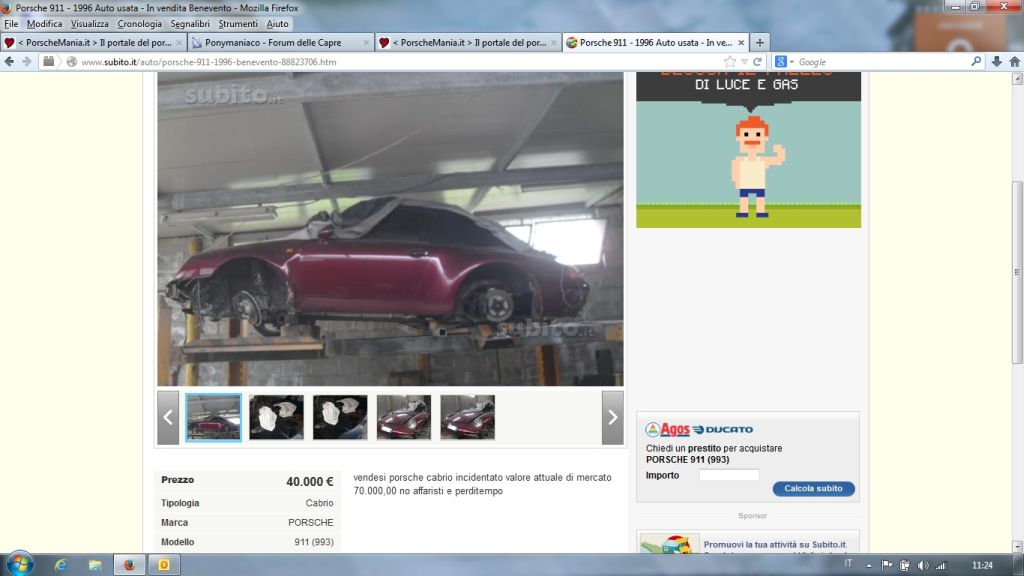1024x576 pixels.
Task: Bookmark this page with the star icon
Action: pos(730,61)
